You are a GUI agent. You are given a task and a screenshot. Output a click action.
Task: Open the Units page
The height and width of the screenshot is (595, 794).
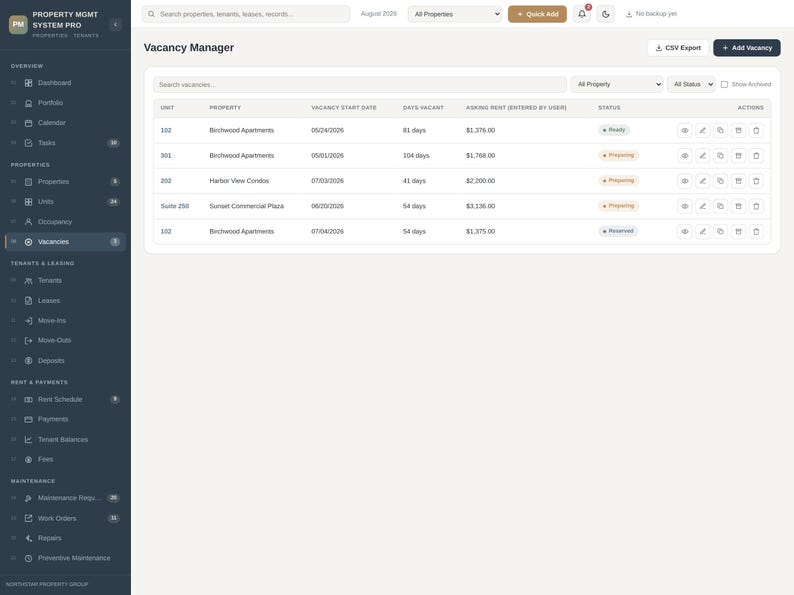point(65,202)
